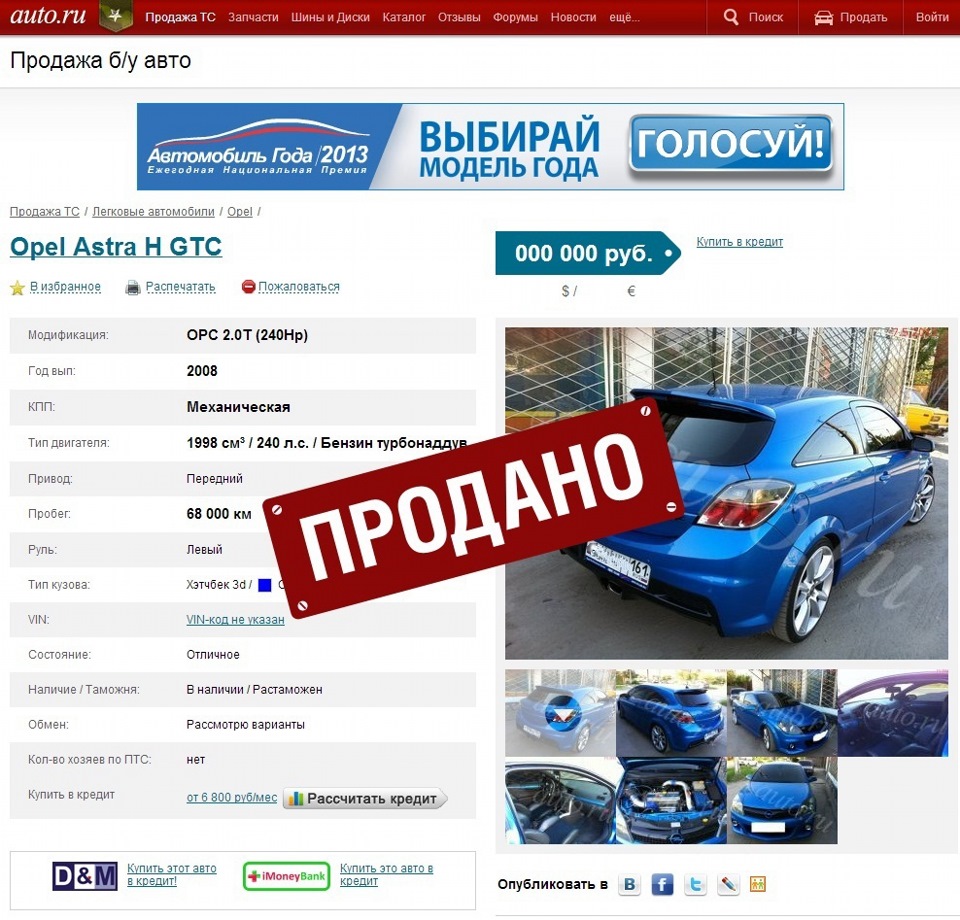
Task: Open Продажа ТС breadcrumb link
Action: (x=45, y=211)
